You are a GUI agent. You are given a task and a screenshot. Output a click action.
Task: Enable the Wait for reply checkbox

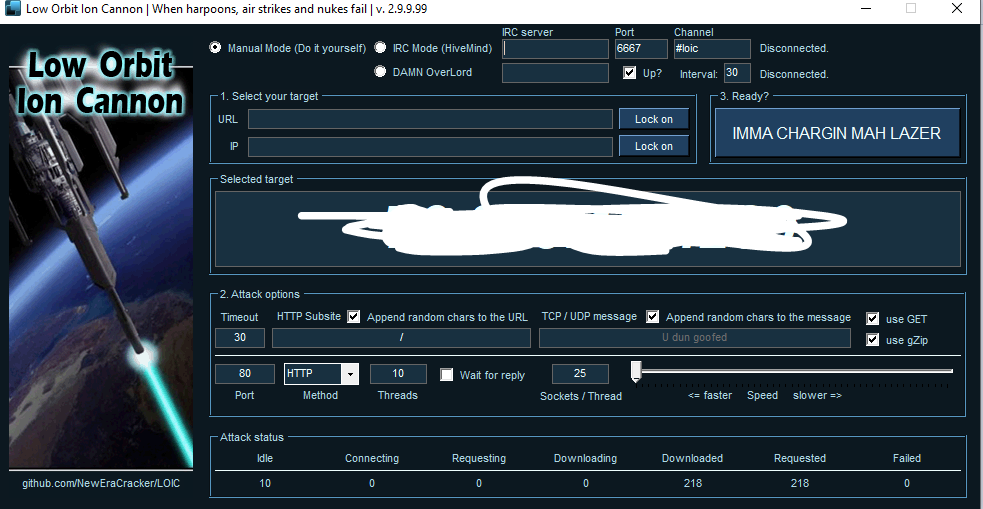click(x=446, y=375)
